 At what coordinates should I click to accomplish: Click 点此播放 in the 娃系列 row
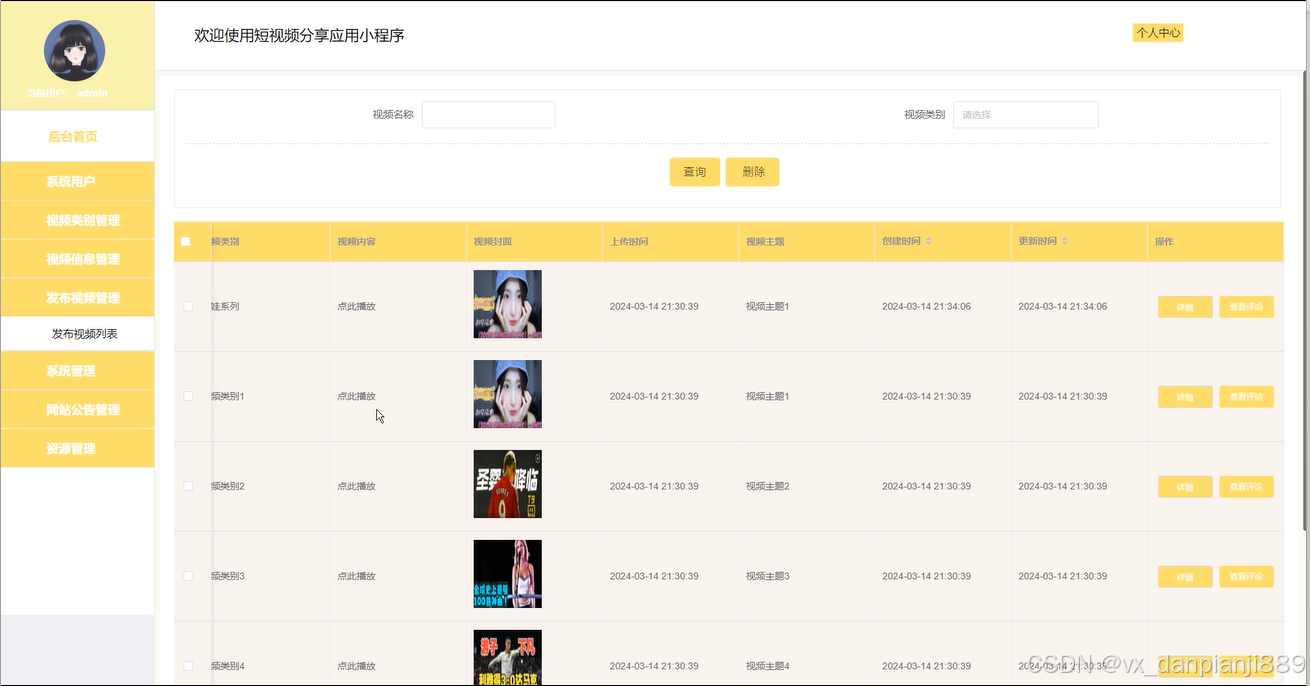(357, 306)
